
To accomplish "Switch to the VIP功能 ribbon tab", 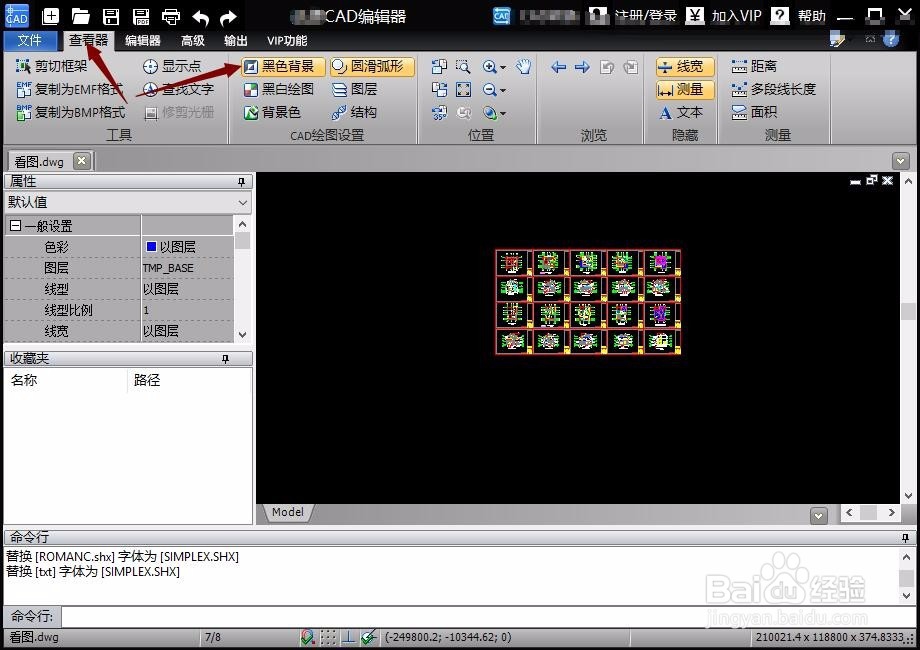I will (x=287, y=40).
